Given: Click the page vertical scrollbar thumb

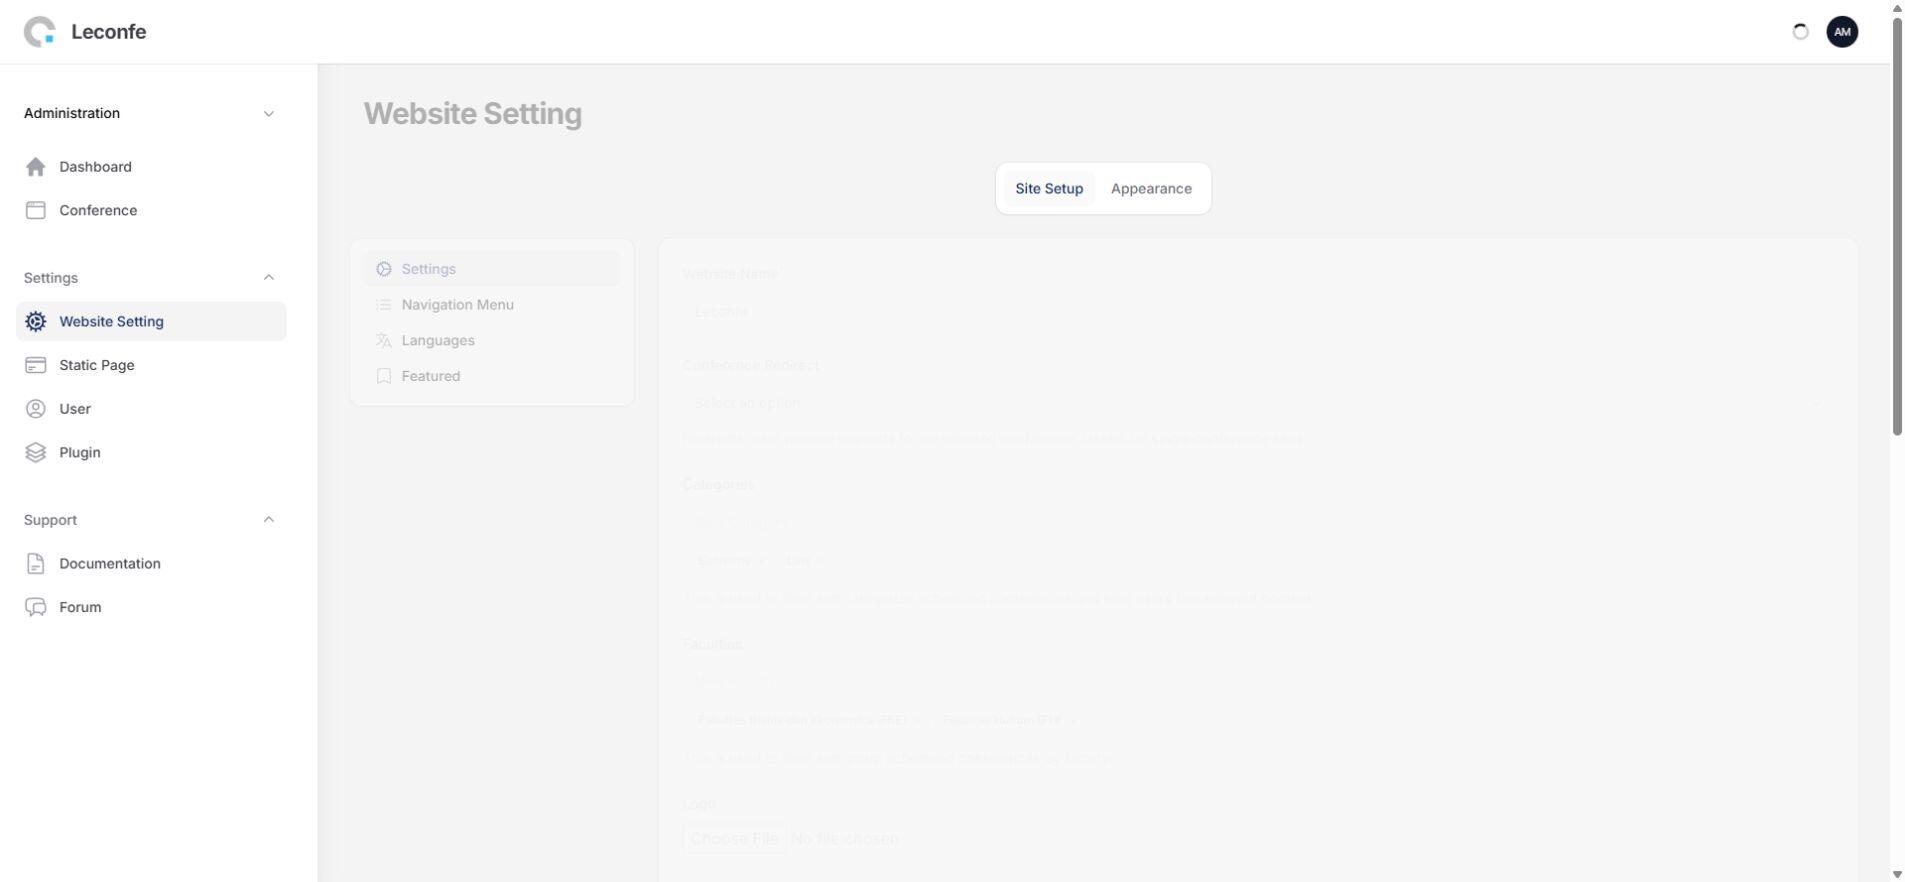Looking at the screenshot, I should pyautogui.click(x=1897, y=226).
